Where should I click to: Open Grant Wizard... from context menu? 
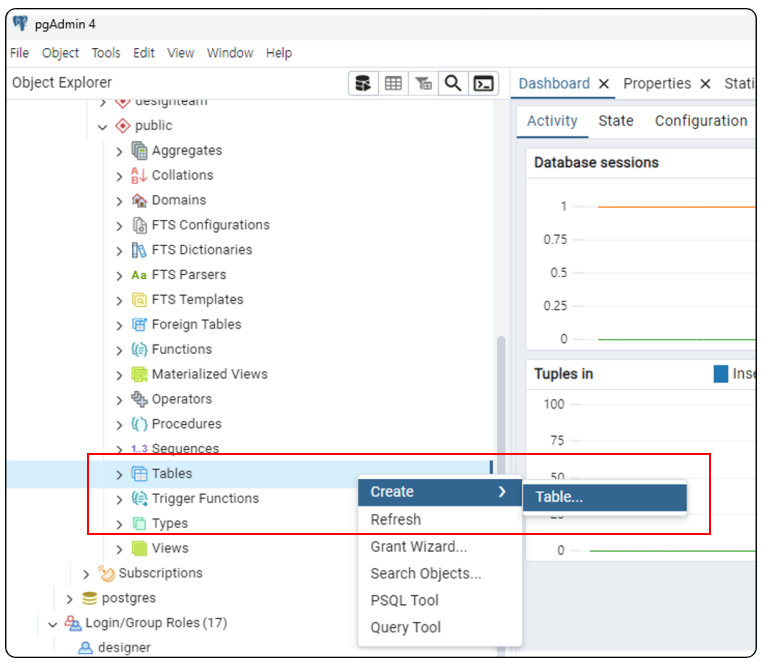tap(440, 547)
